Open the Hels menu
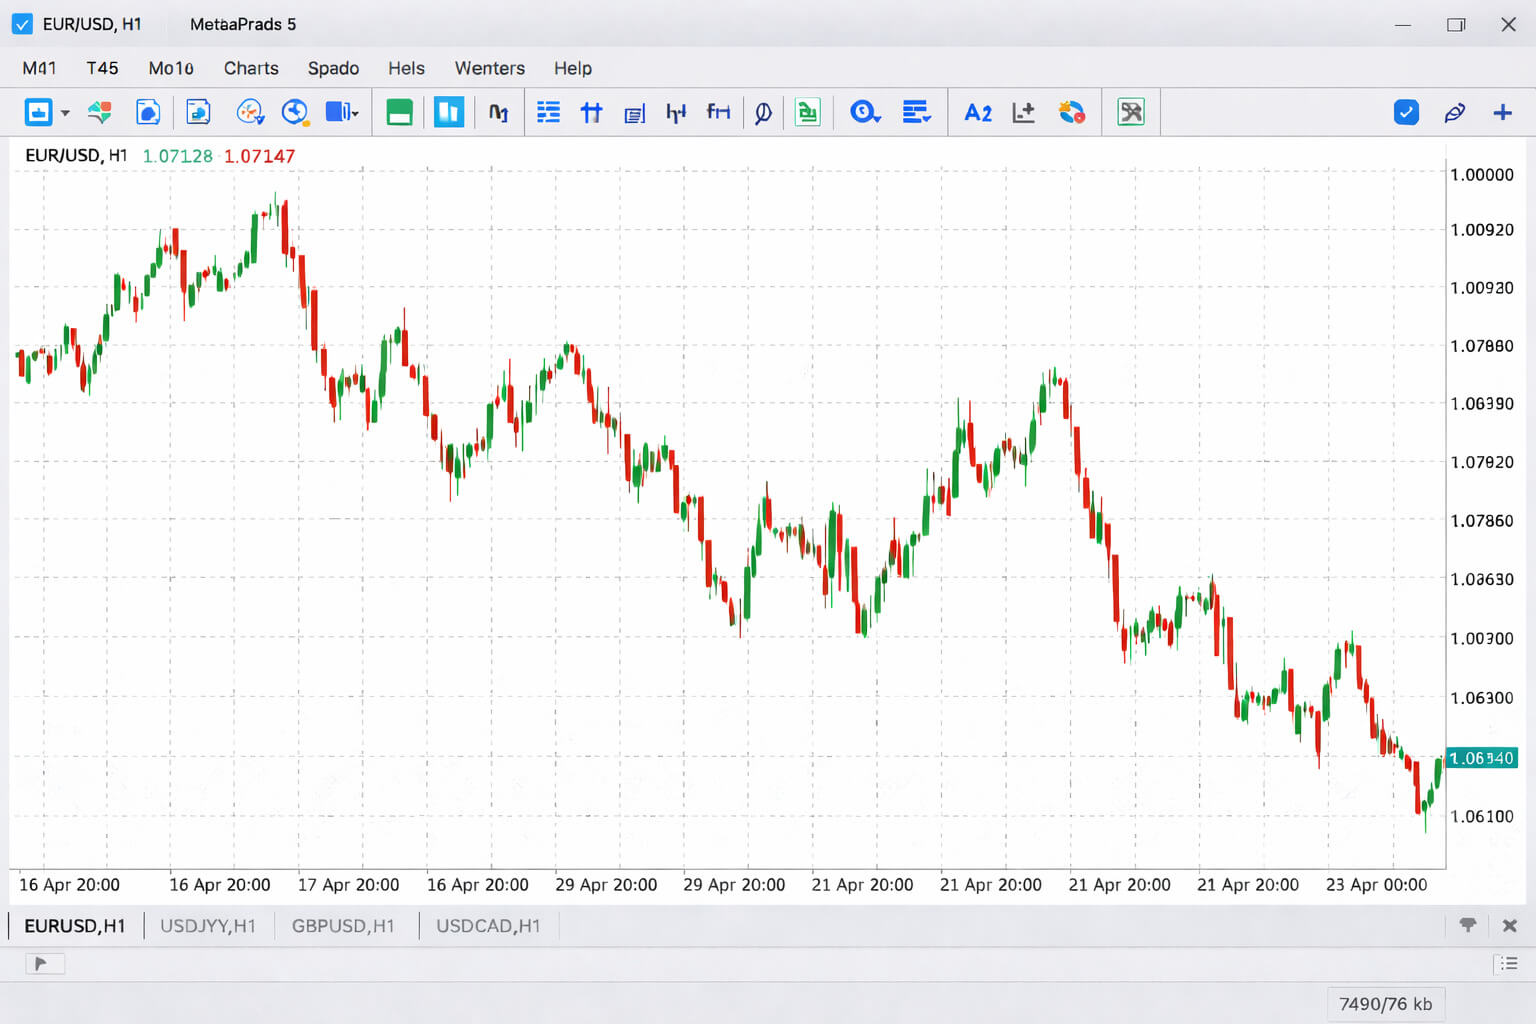The width and height of the screenshot is (1536, 1024). click(406, 68)
